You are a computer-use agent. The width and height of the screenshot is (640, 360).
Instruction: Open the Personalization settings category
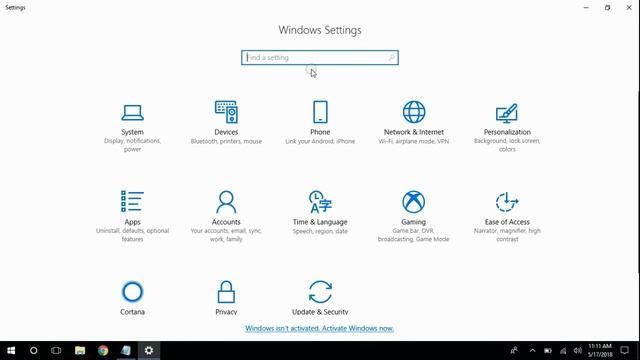[507, 127]
